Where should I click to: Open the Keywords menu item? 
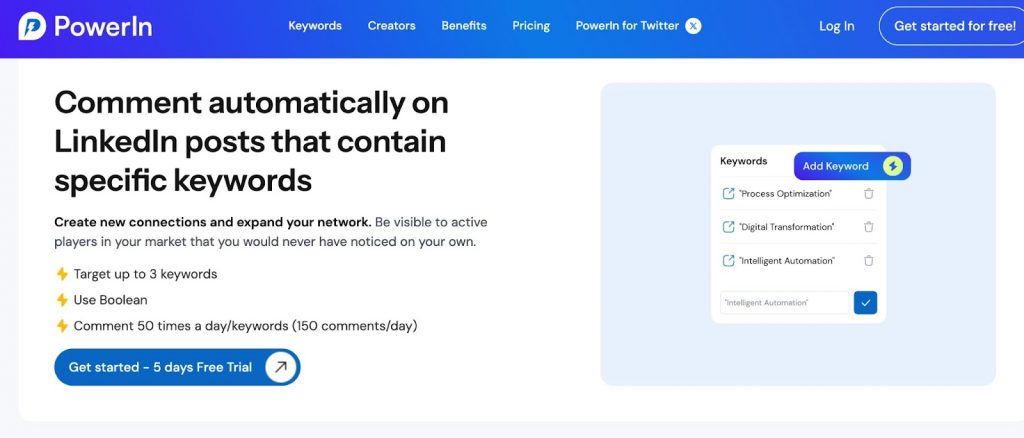point(315,26)
